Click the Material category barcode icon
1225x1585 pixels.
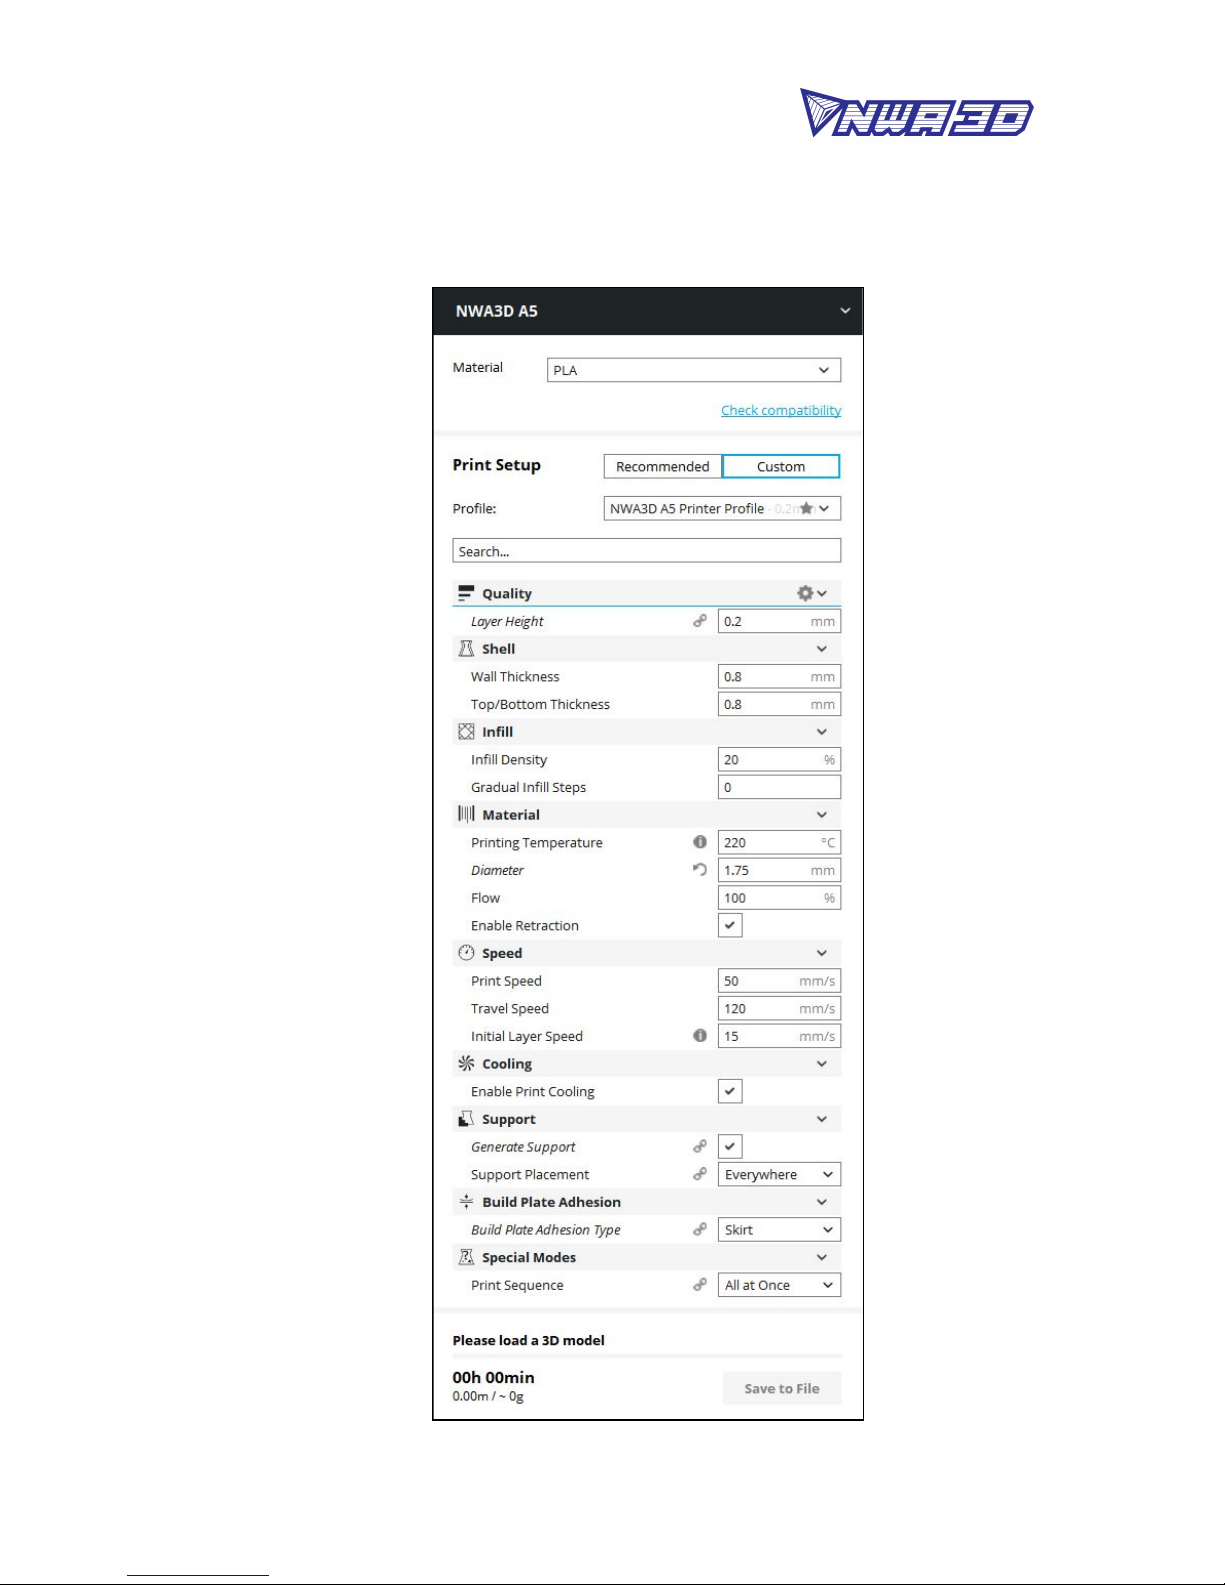point(466,815)
